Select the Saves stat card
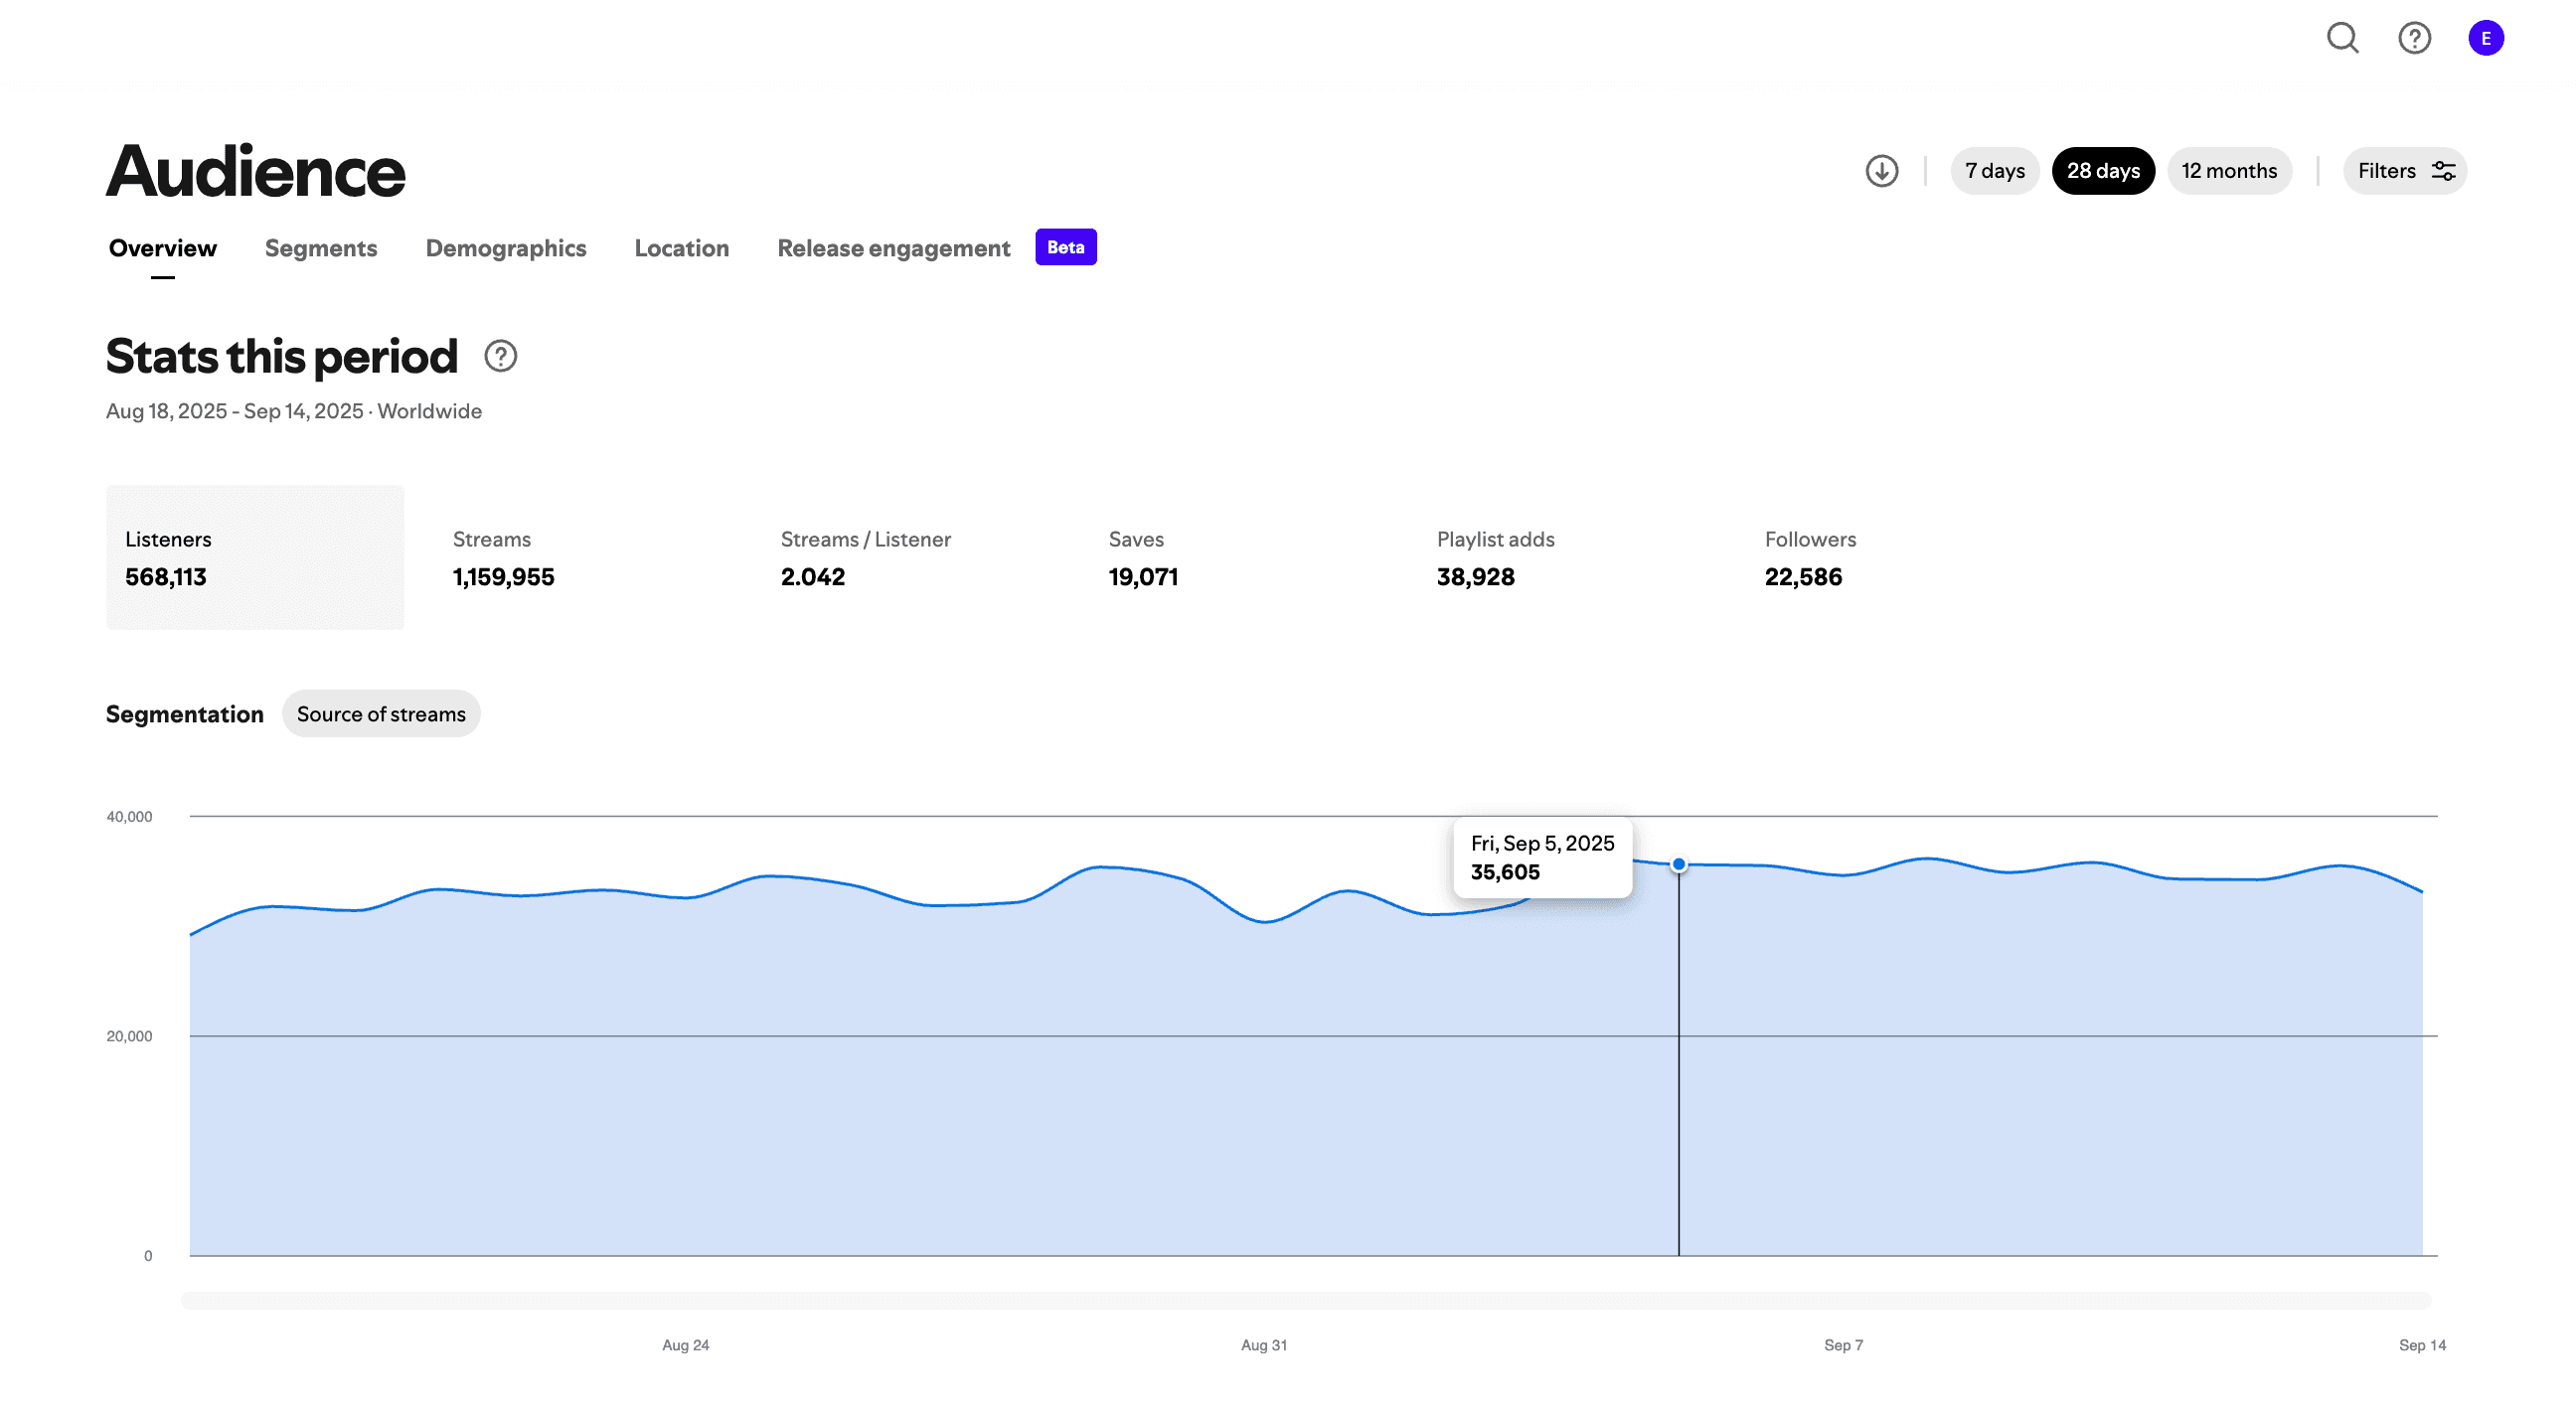This screenshot has height=1409, width=2576. 1239,558
